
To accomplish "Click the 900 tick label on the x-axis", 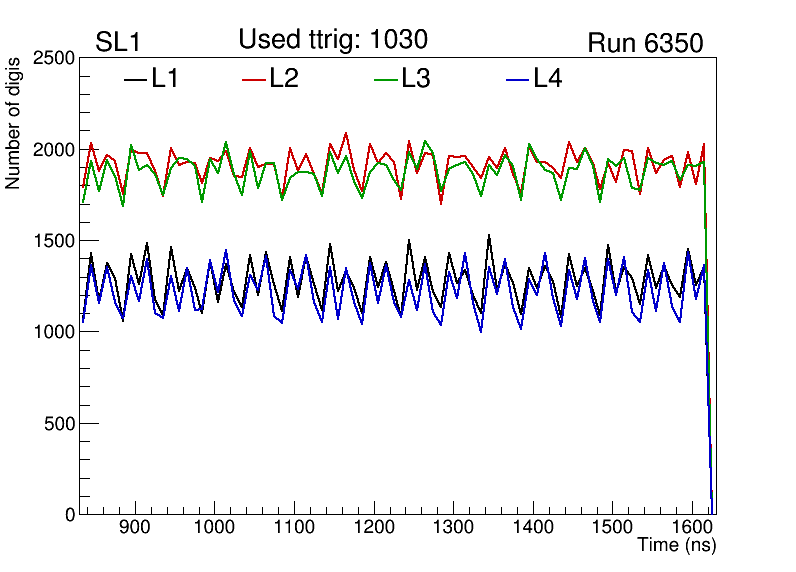I will pyautogui.click(x=134, y=527).
